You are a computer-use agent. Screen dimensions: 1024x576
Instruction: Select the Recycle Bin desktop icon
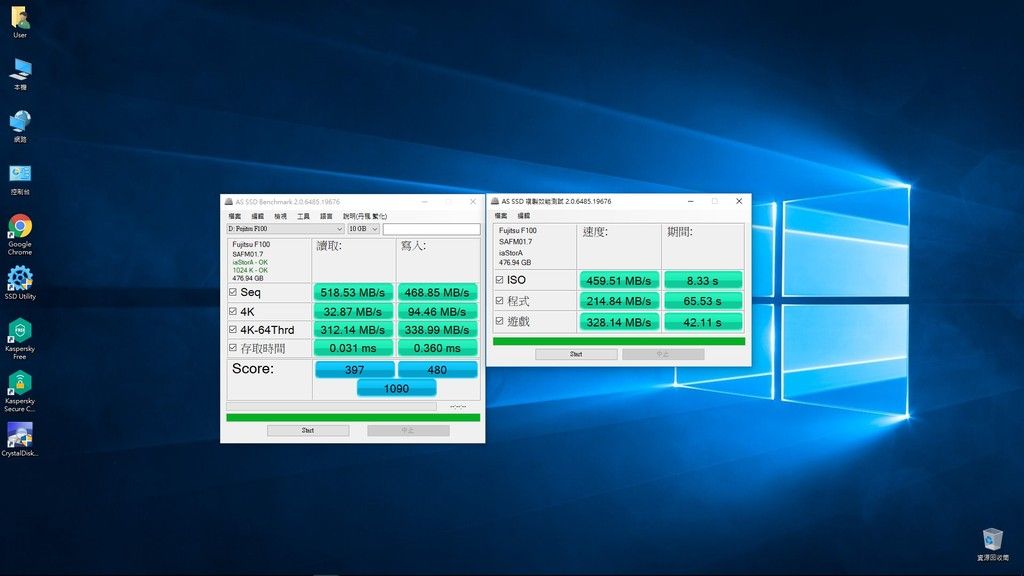click(993, 544)
